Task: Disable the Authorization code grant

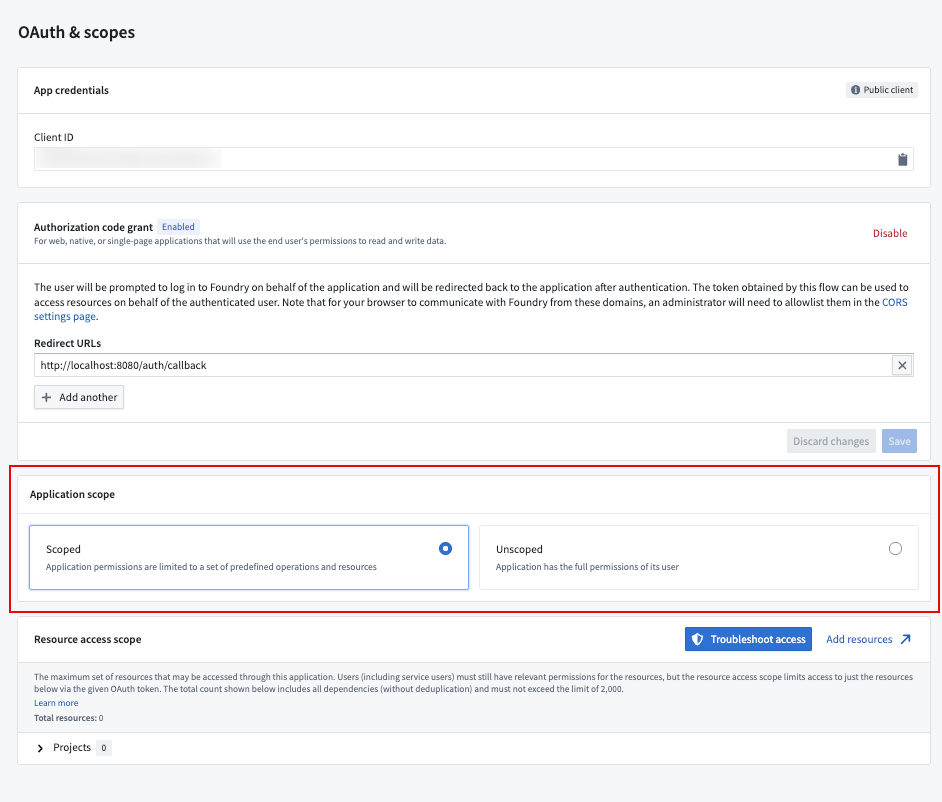Action: pos(890,233)
